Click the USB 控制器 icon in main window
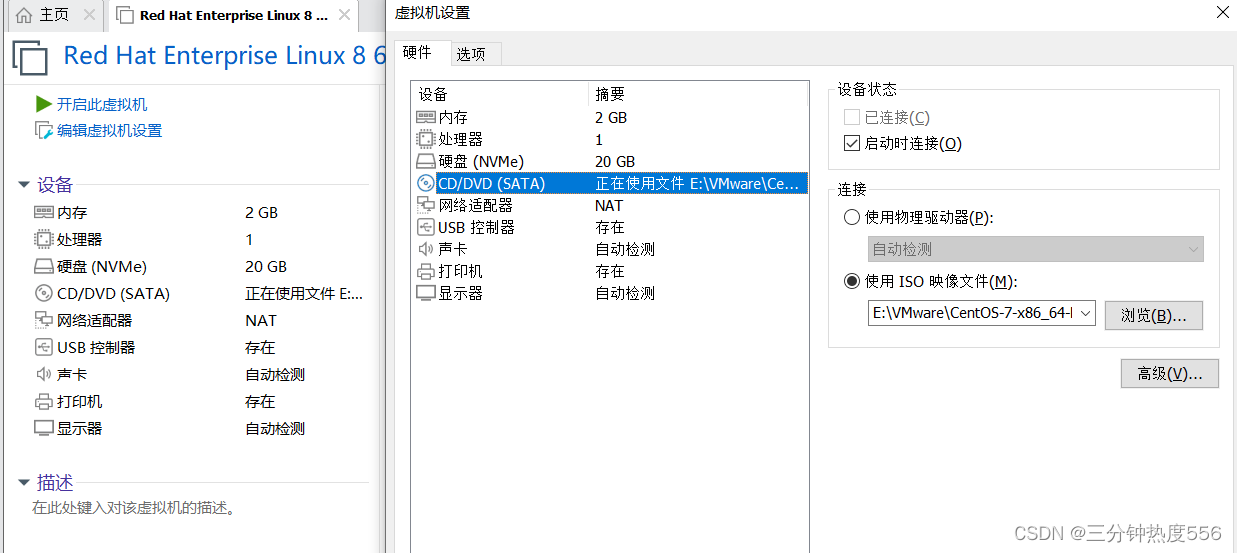1237x553 pixels. [x=43, y=348]
